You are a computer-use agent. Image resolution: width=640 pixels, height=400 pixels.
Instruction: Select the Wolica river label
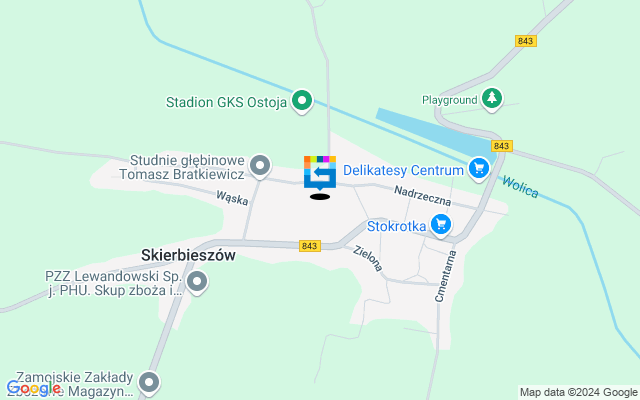[x=520, y=187]
